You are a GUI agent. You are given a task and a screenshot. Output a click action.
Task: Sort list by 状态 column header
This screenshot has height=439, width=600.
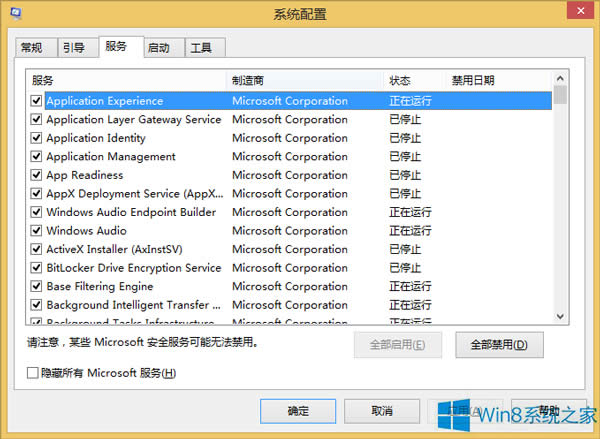pos(412,80)
